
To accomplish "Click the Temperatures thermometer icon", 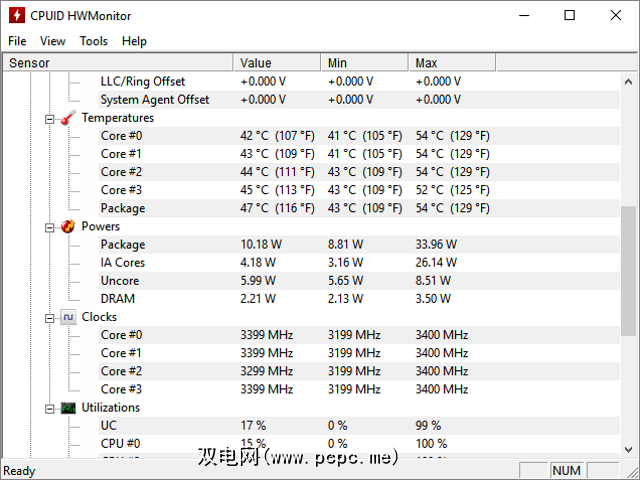I will point(68,118).
